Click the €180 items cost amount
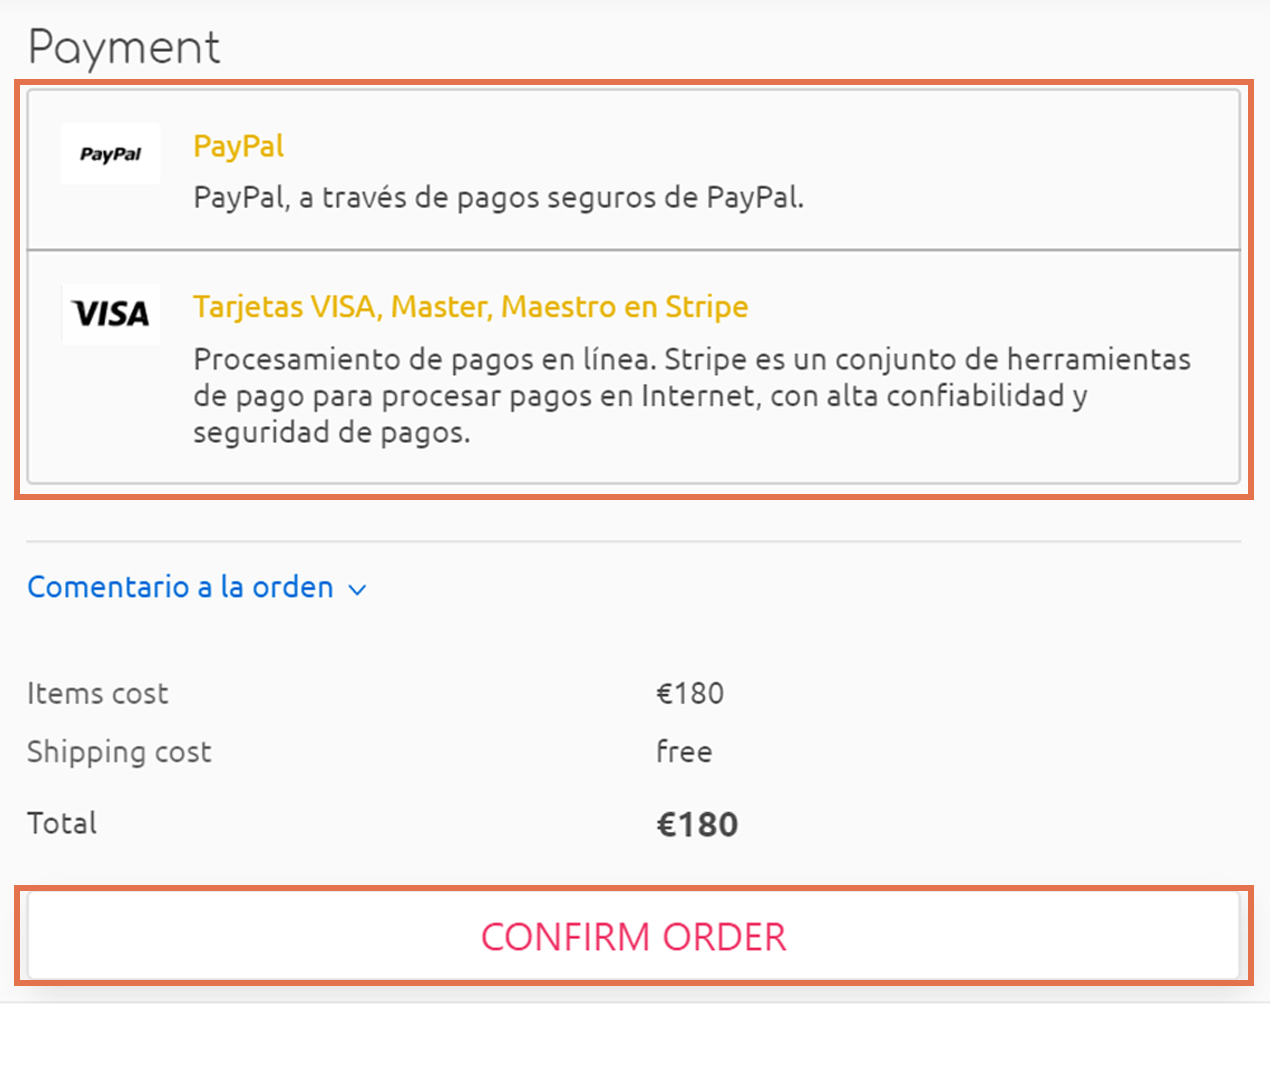Viewport: 1270px width, 1092px height. coord(689,694)
